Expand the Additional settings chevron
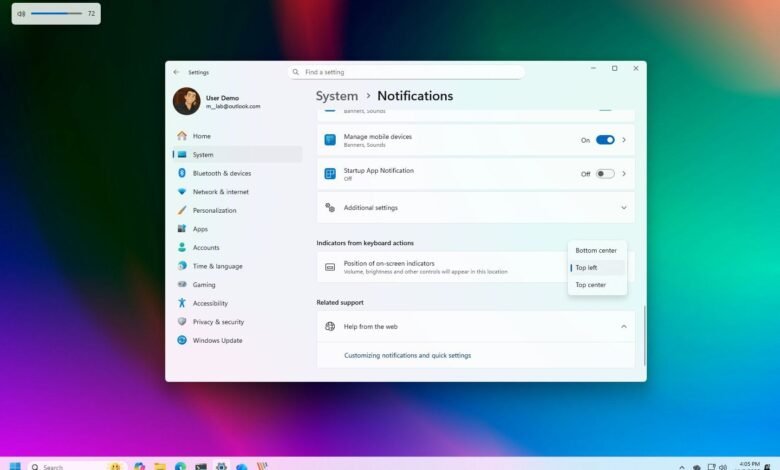This screenshot has width=780, height=470. (624, 207)
